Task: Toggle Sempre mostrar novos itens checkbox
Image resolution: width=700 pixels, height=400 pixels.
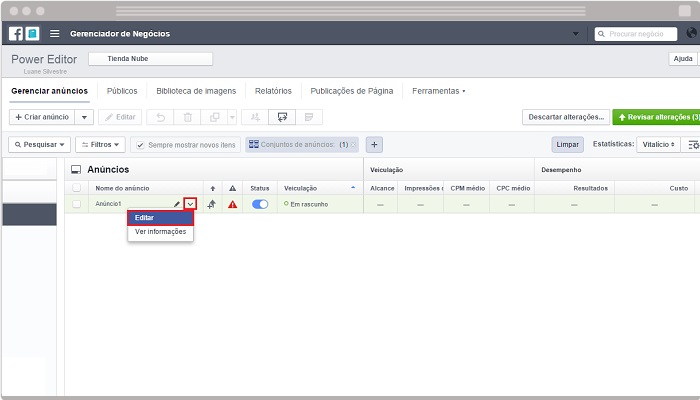Action: pyautogui.click(x=140, y=145)
